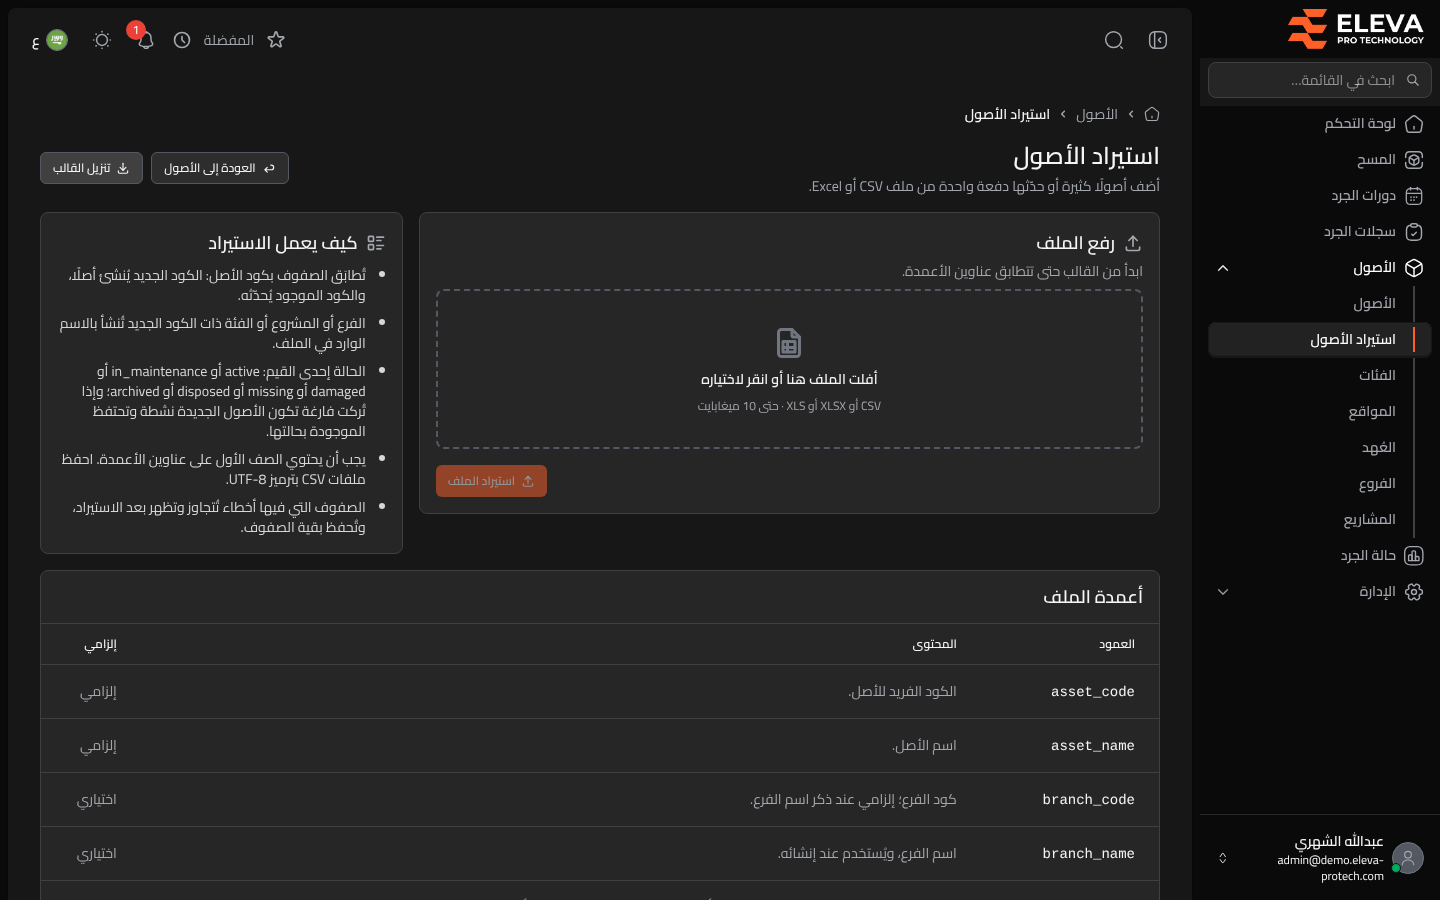The width and height of the screenshot is (1440, 900).
Task: Click the branch_code column cell
Action: [x=1088, y=800]
